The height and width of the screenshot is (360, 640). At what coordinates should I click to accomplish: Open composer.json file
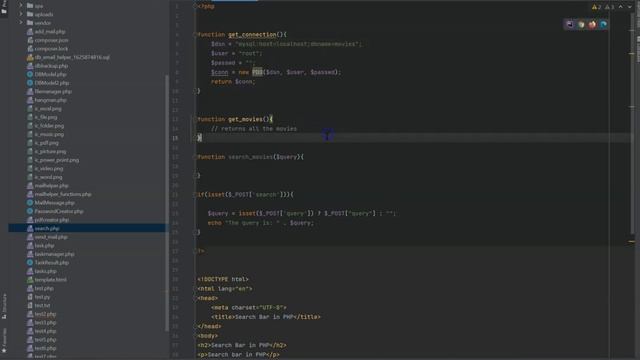pyautogui.click(x=51, y=40)
